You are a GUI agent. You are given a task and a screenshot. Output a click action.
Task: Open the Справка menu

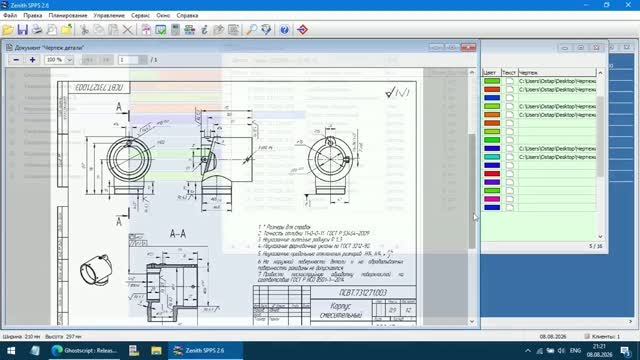click(187, 15)
